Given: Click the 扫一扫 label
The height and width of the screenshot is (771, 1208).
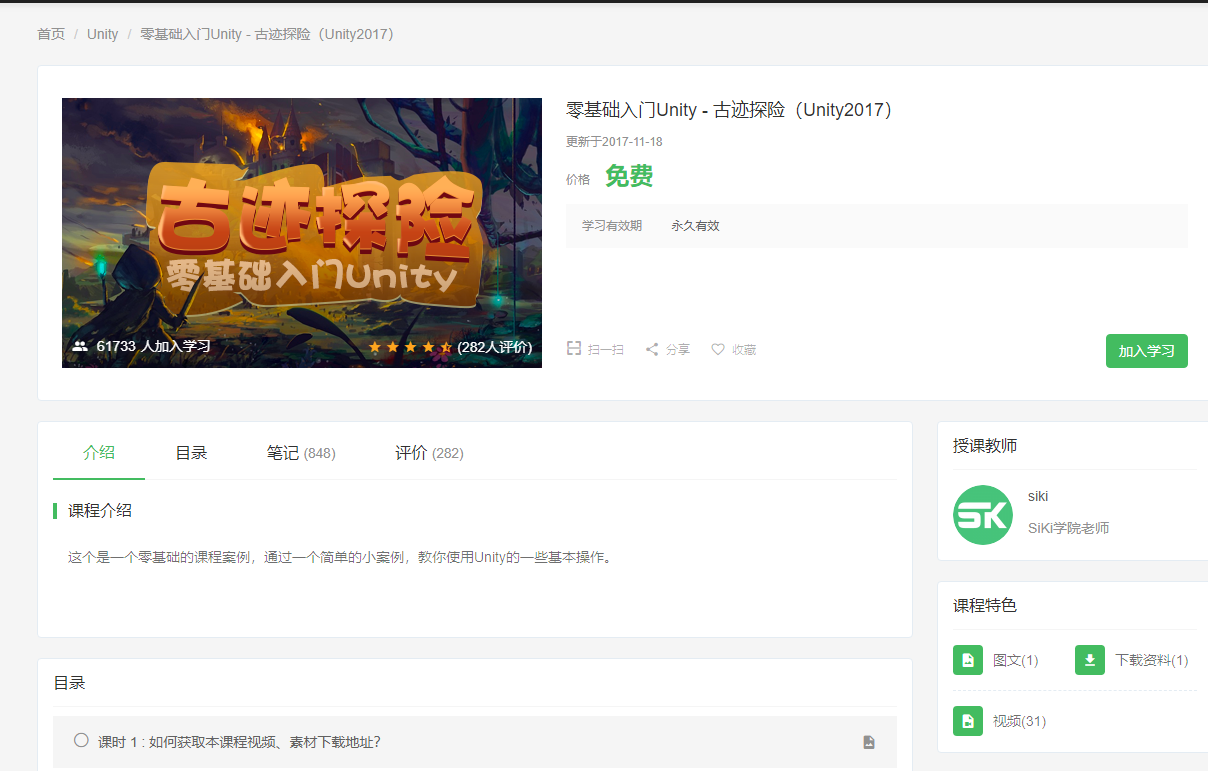Looking at the screenshot, I should click(606, 350).
